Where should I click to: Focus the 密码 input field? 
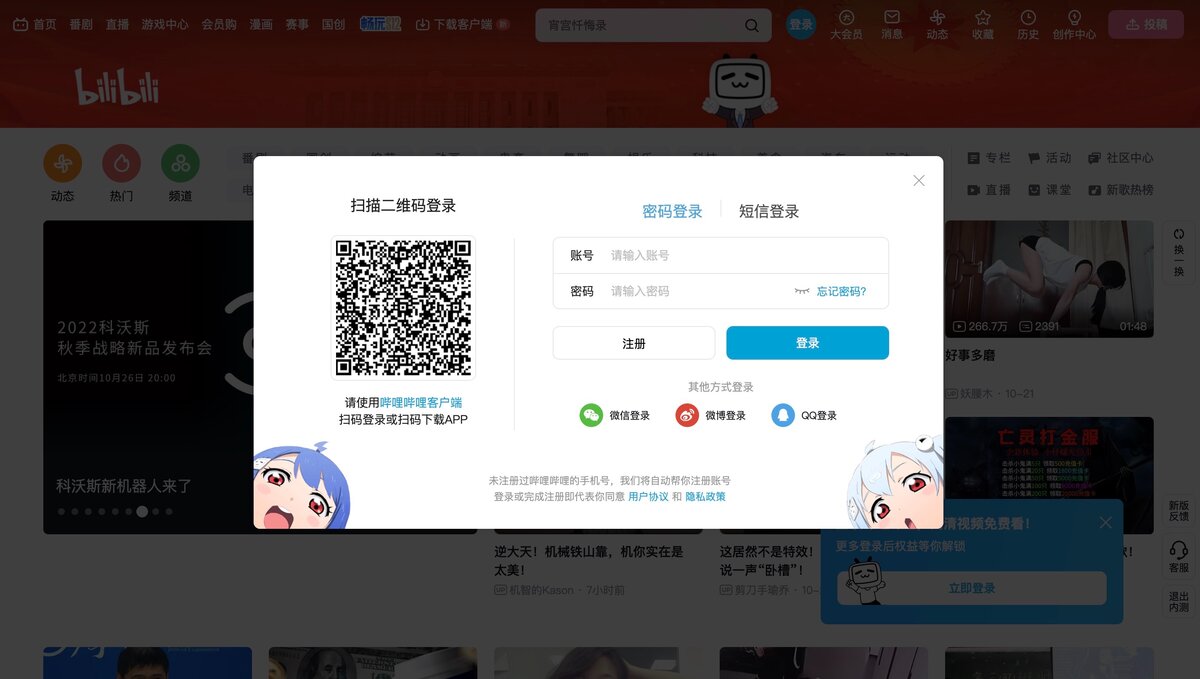coord(720,291)
